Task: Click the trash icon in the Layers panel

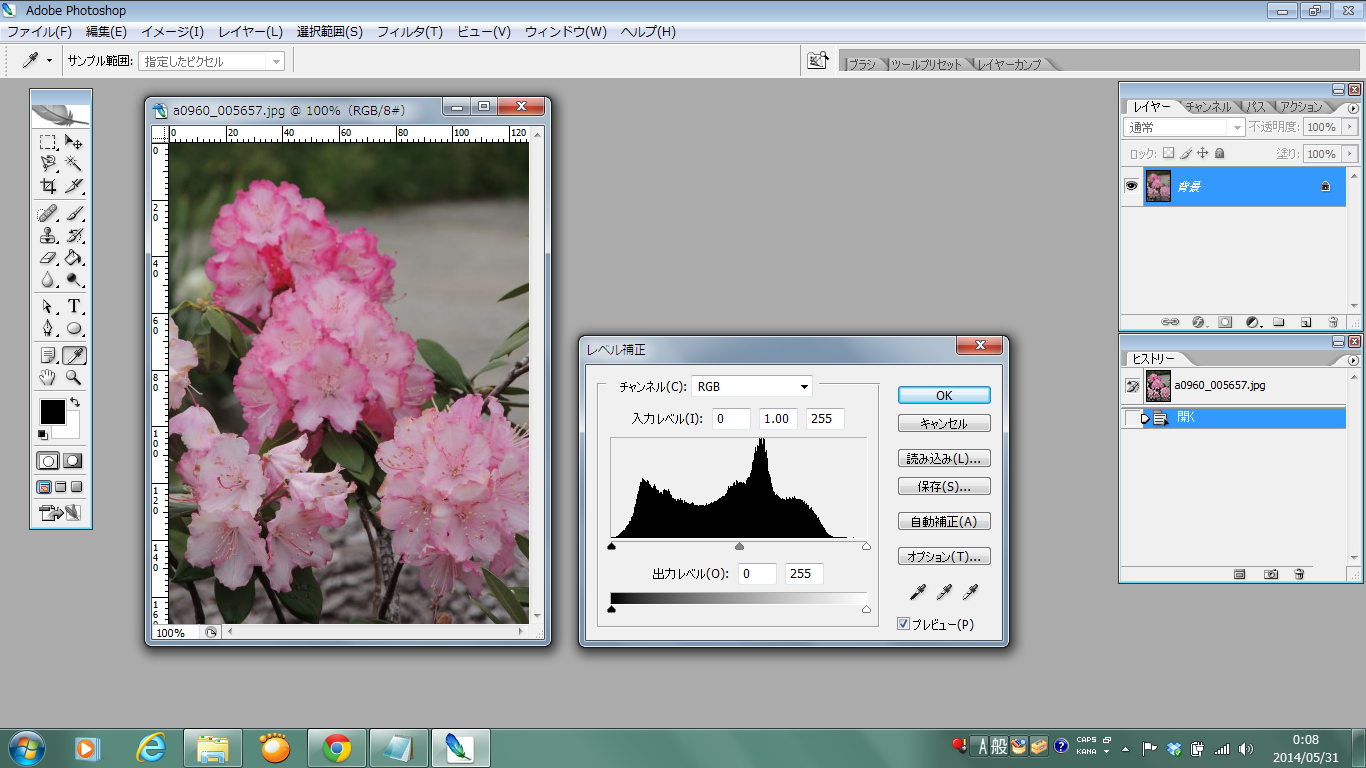Action: tap(1333, 322)
